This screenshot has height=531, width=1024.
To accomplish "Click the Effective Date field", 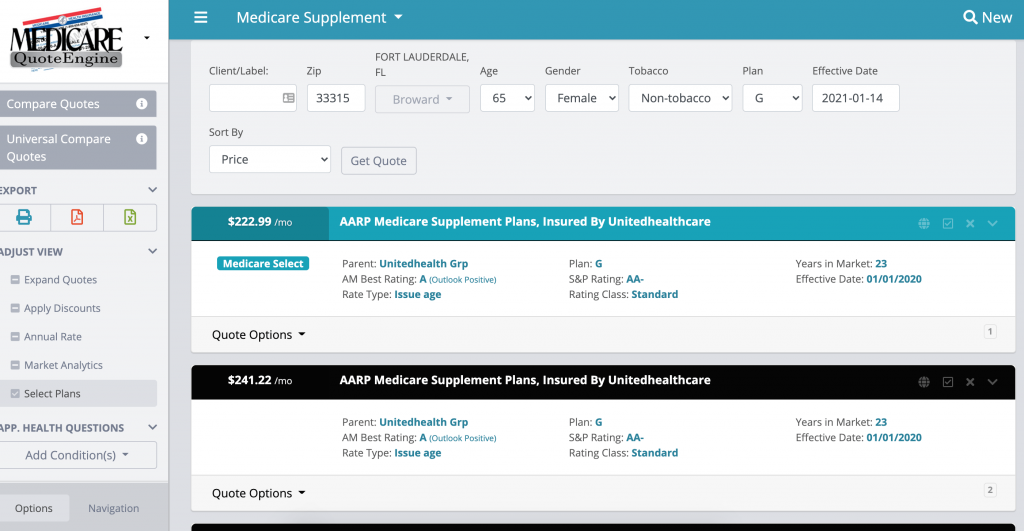I will (856, 98).
